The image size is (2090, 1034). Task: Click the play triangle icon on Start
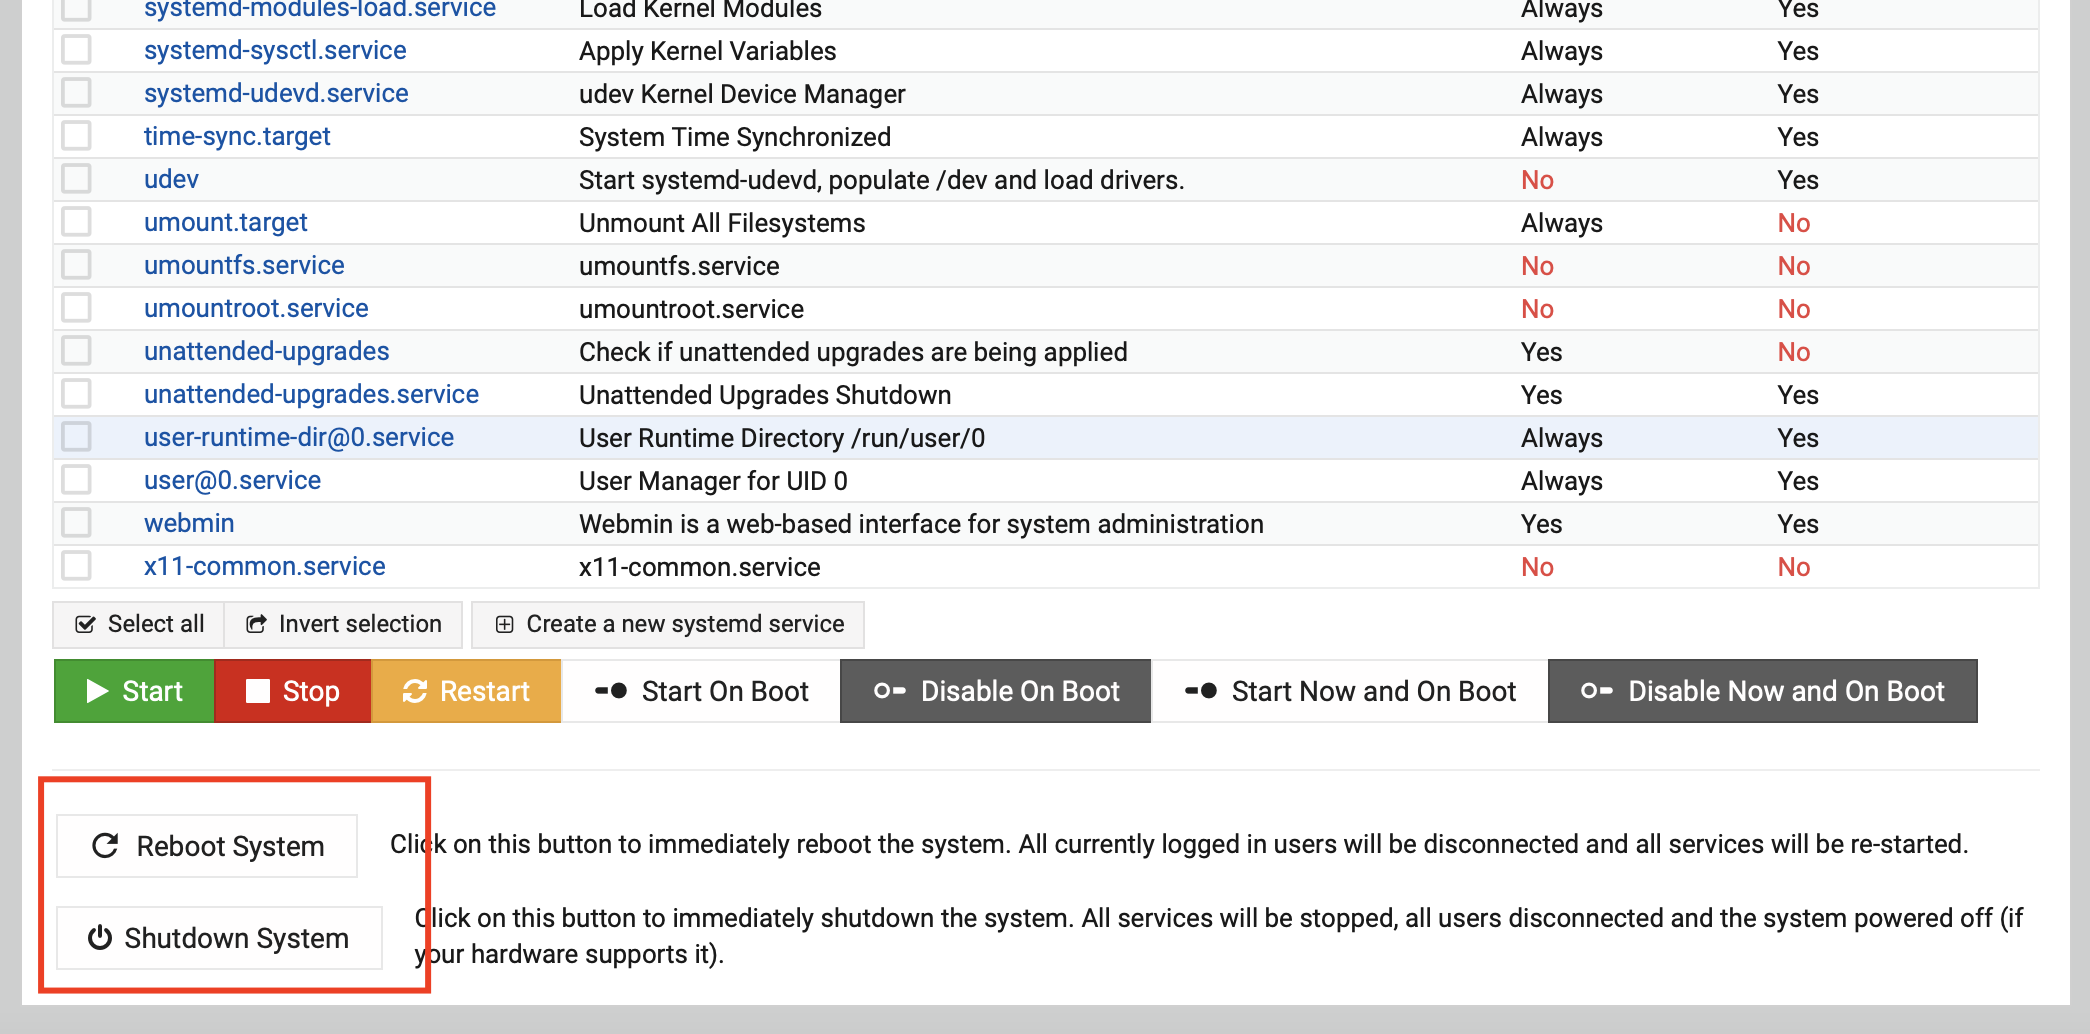(97, 691)
